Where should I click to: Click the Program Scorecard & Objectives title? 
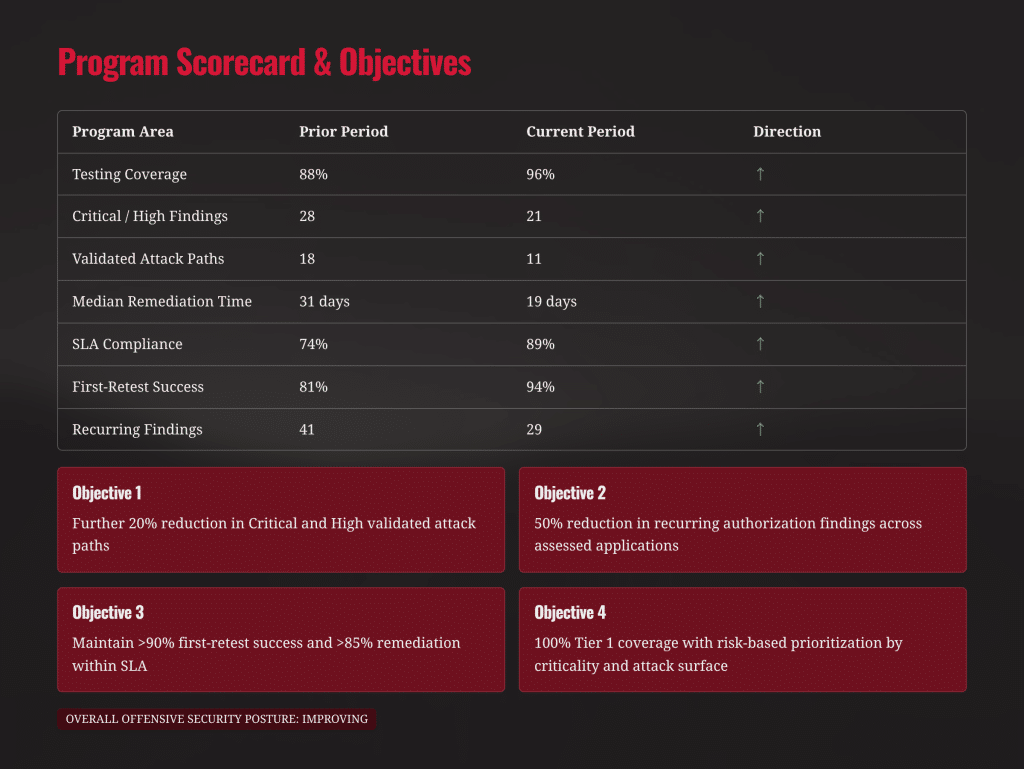coord(264,63)
